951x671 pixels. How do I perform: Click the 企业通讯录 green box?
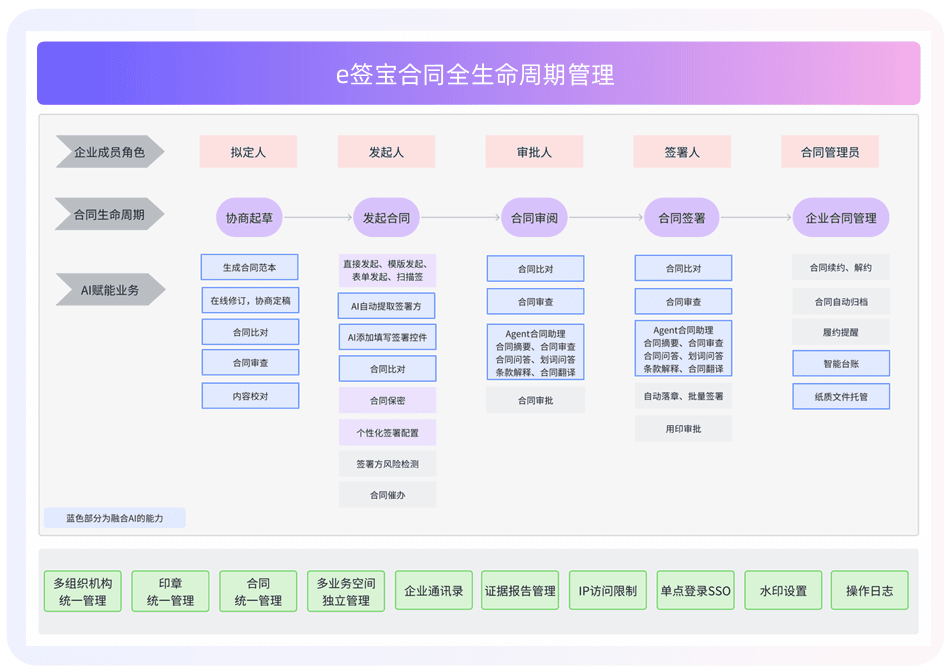click(434, 590)
